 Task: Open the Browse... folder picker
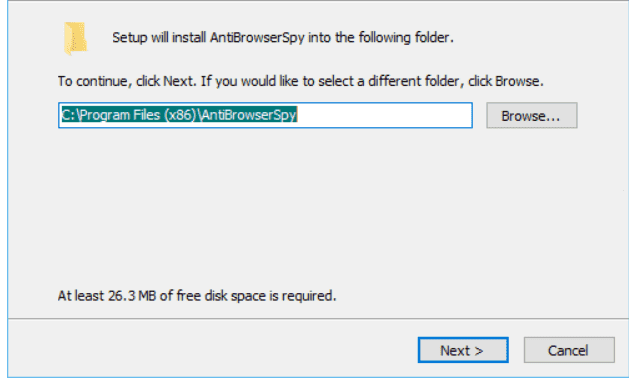(x=532, y=116)
